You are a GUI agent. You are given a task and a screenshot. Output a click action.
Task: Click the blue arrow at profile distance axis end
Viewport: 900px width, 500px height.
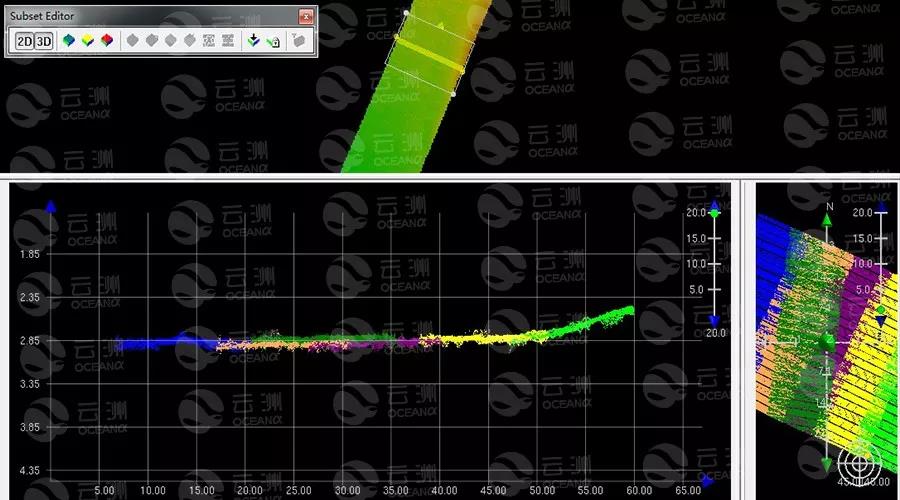coord(707,481)
